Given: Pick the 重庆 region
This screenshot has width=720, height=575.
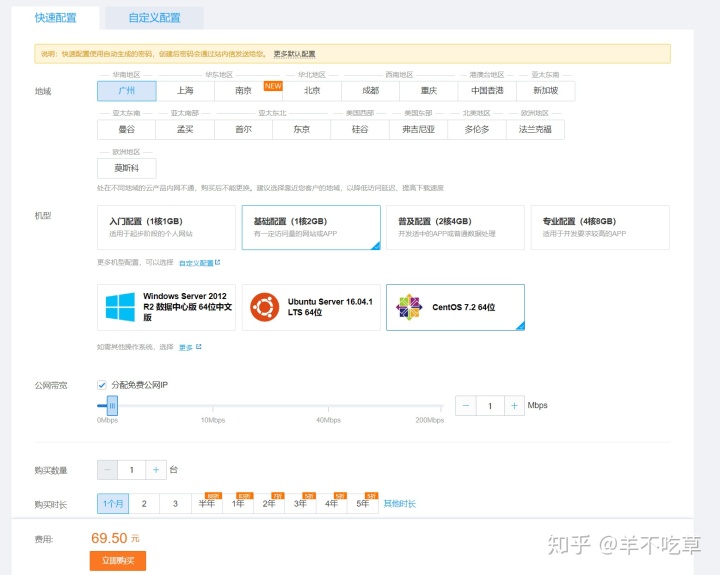Looking at the screenshot, I should pos(429,91).
